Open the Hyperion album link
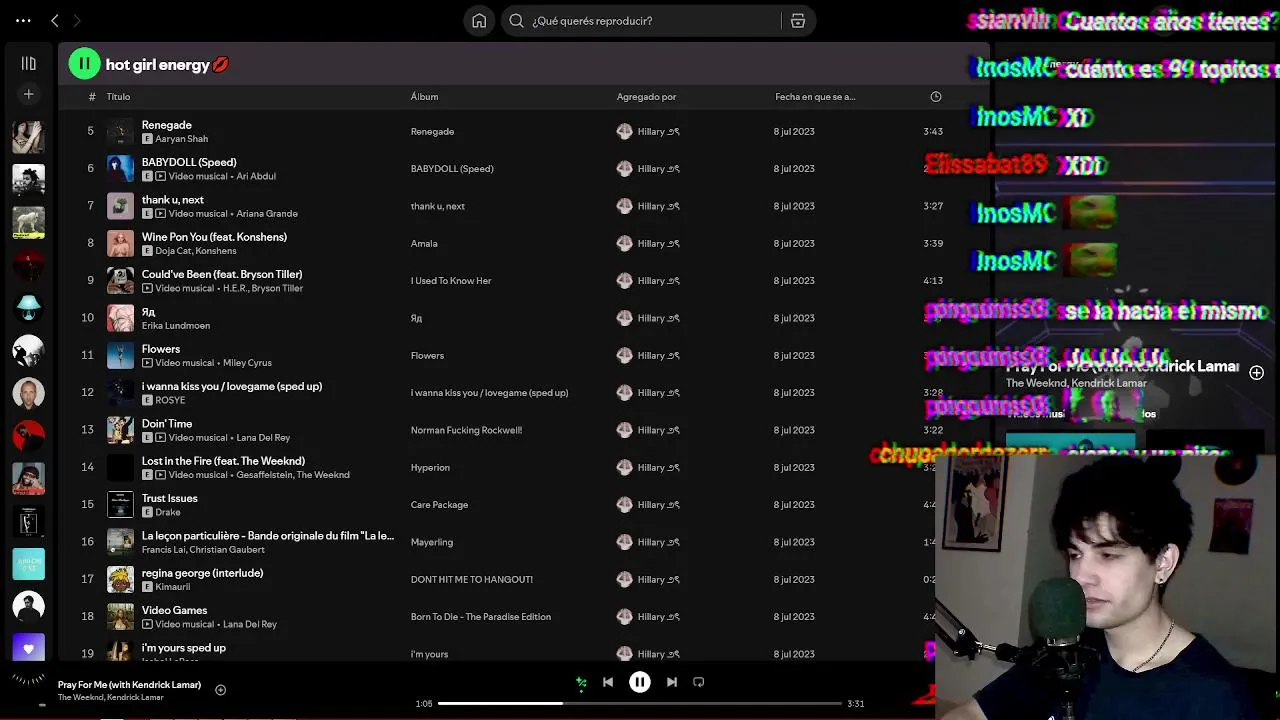This screenshot has height=720, width=1280. pos(430,467)
